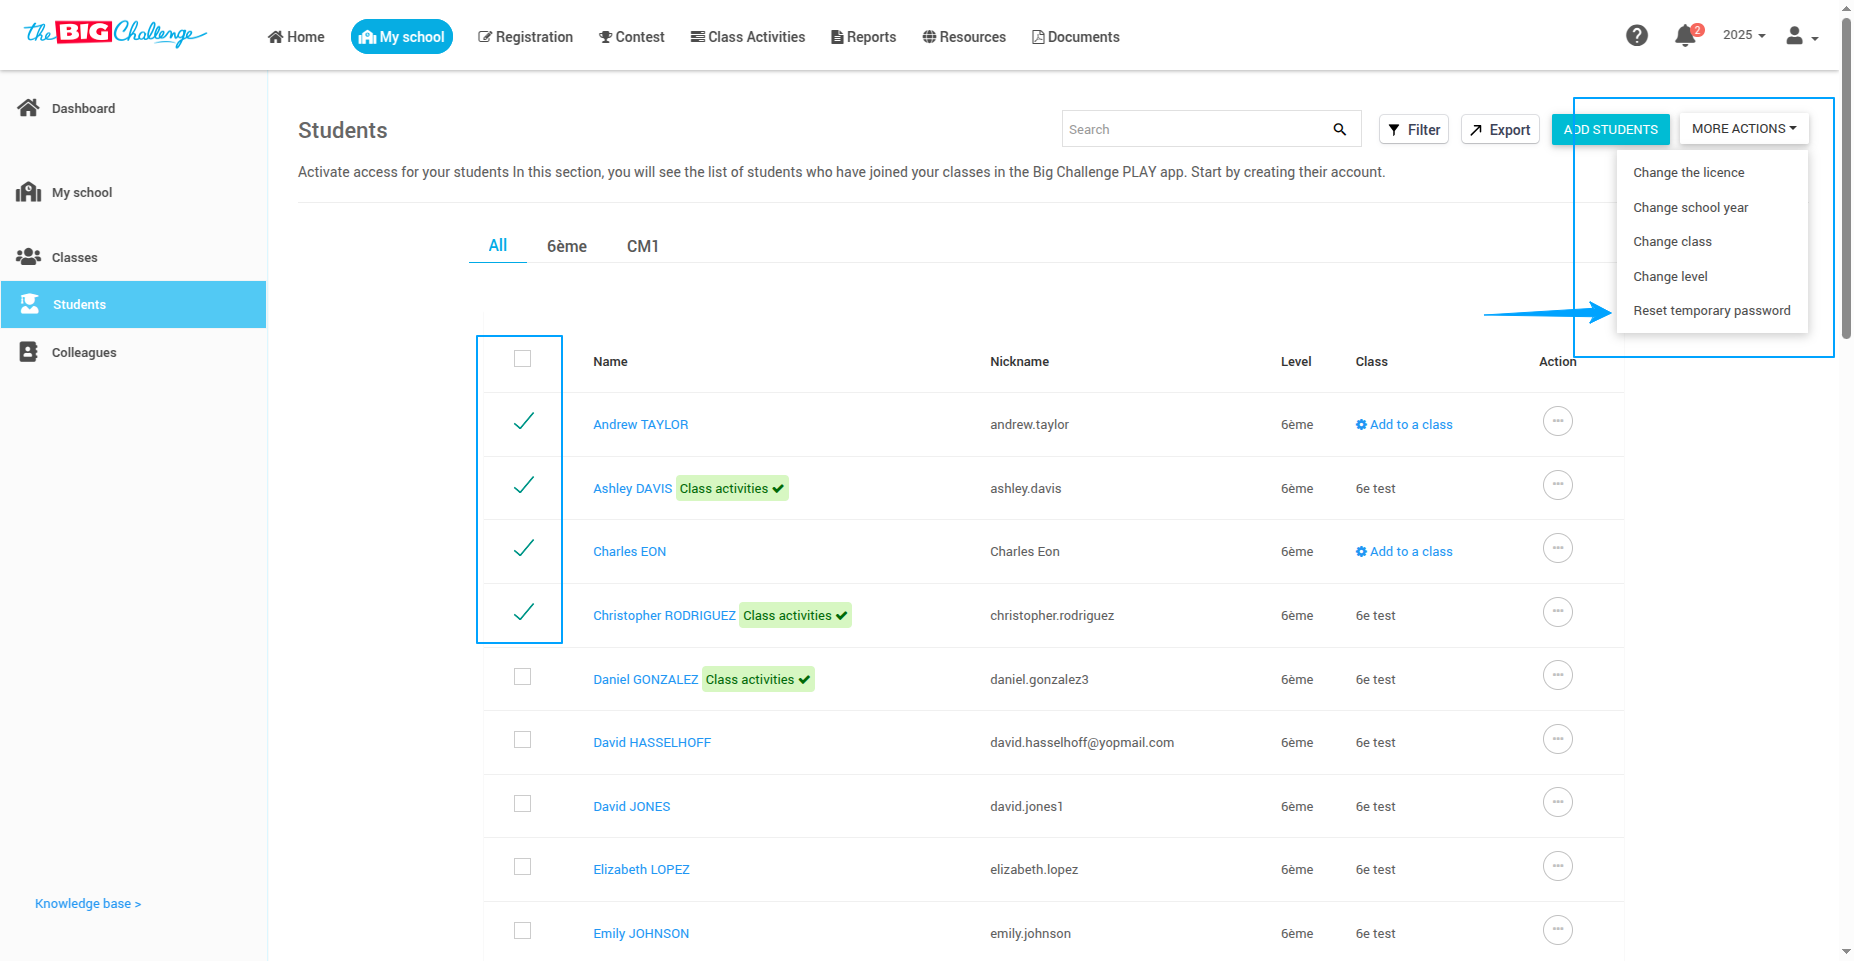Click the search magnifier icon

point(1340,129)
